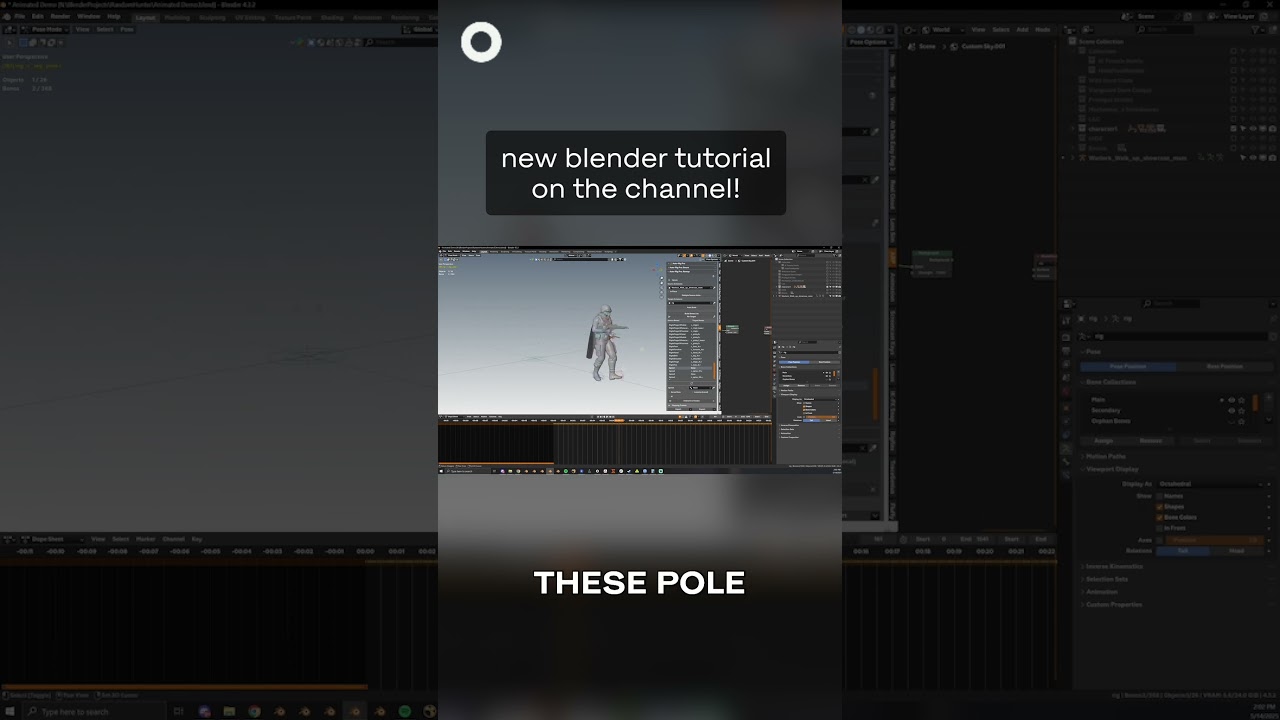Open the Help menu
The height and width of the screenshot is (720, 1280).
(114, 17)
